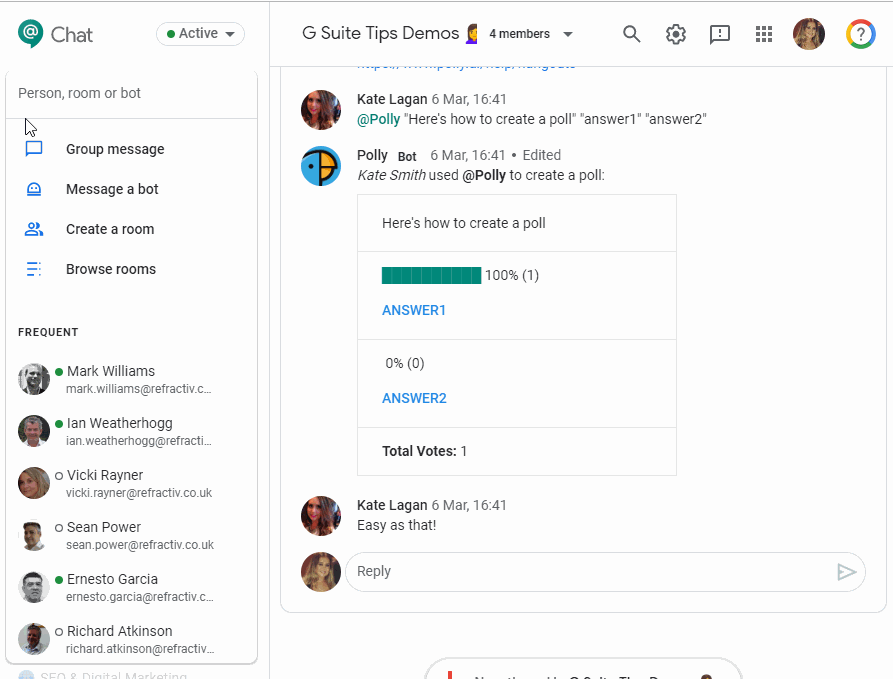Open search in the room
The width and height of the screenshot is (893, 679).
click(631, 33)
